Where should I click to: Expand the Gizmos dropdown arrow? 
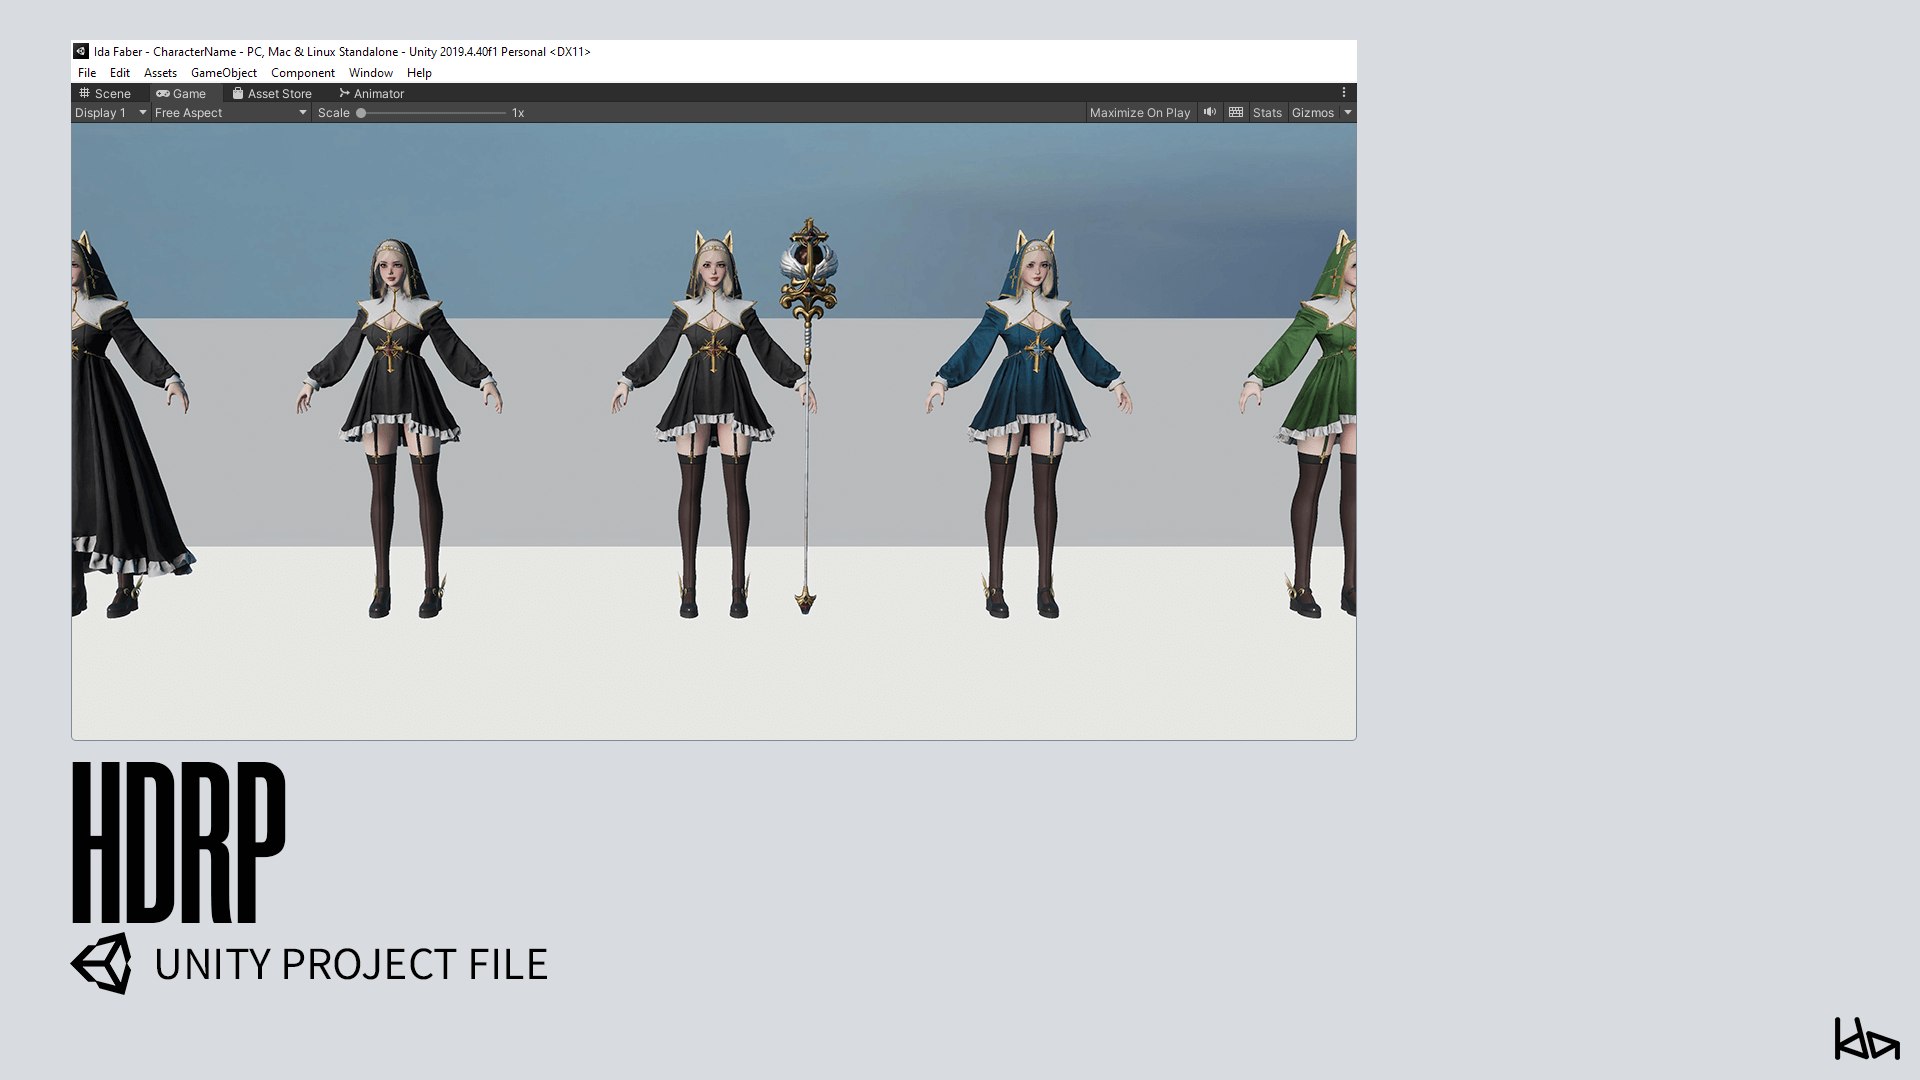point(1348,113)
